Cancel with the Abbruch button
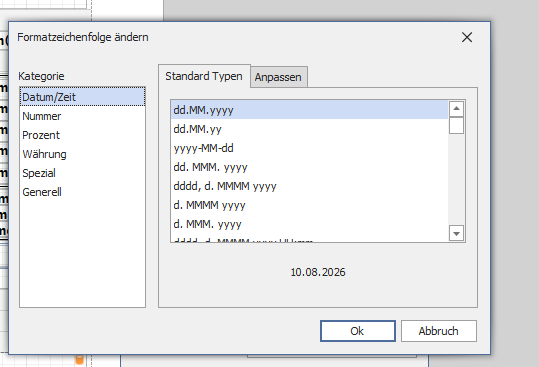Viewport: 539px width, 367px height. coord(439,331)
